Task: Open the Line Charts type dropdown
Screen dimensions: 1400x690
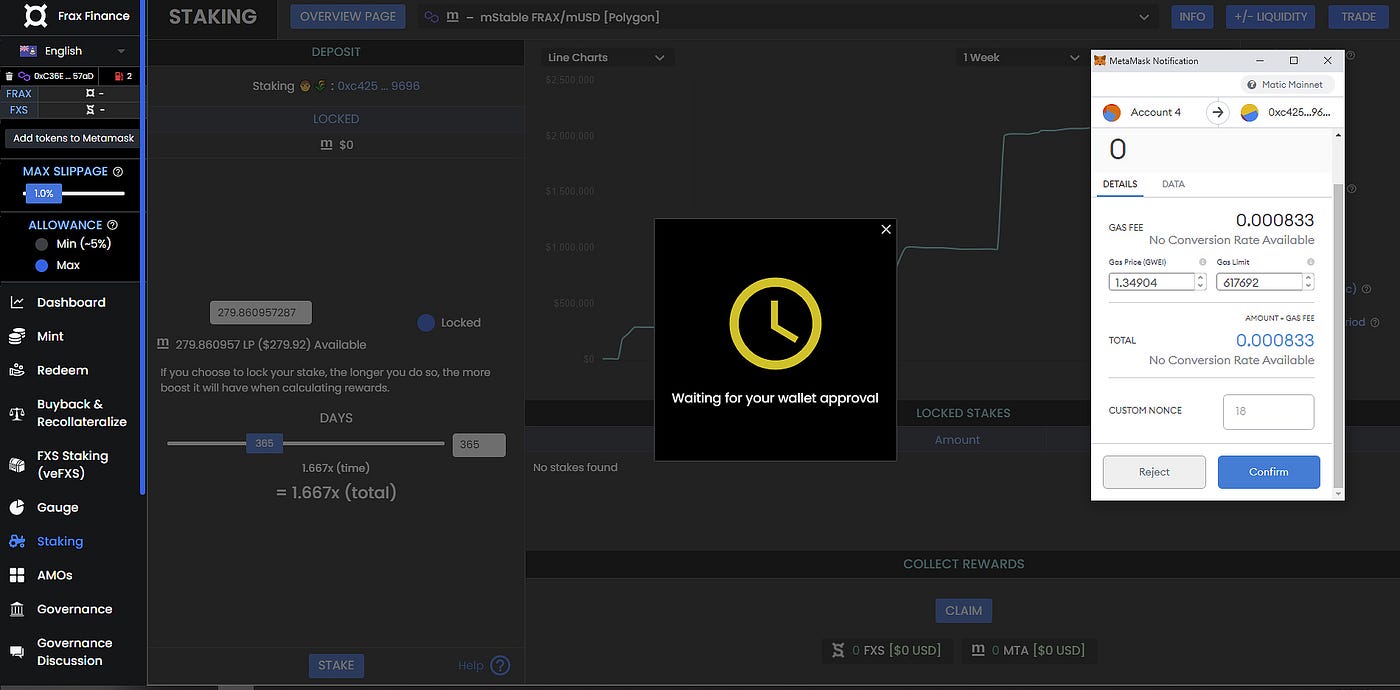Action: pyautogui.click(x=607, y=58)
